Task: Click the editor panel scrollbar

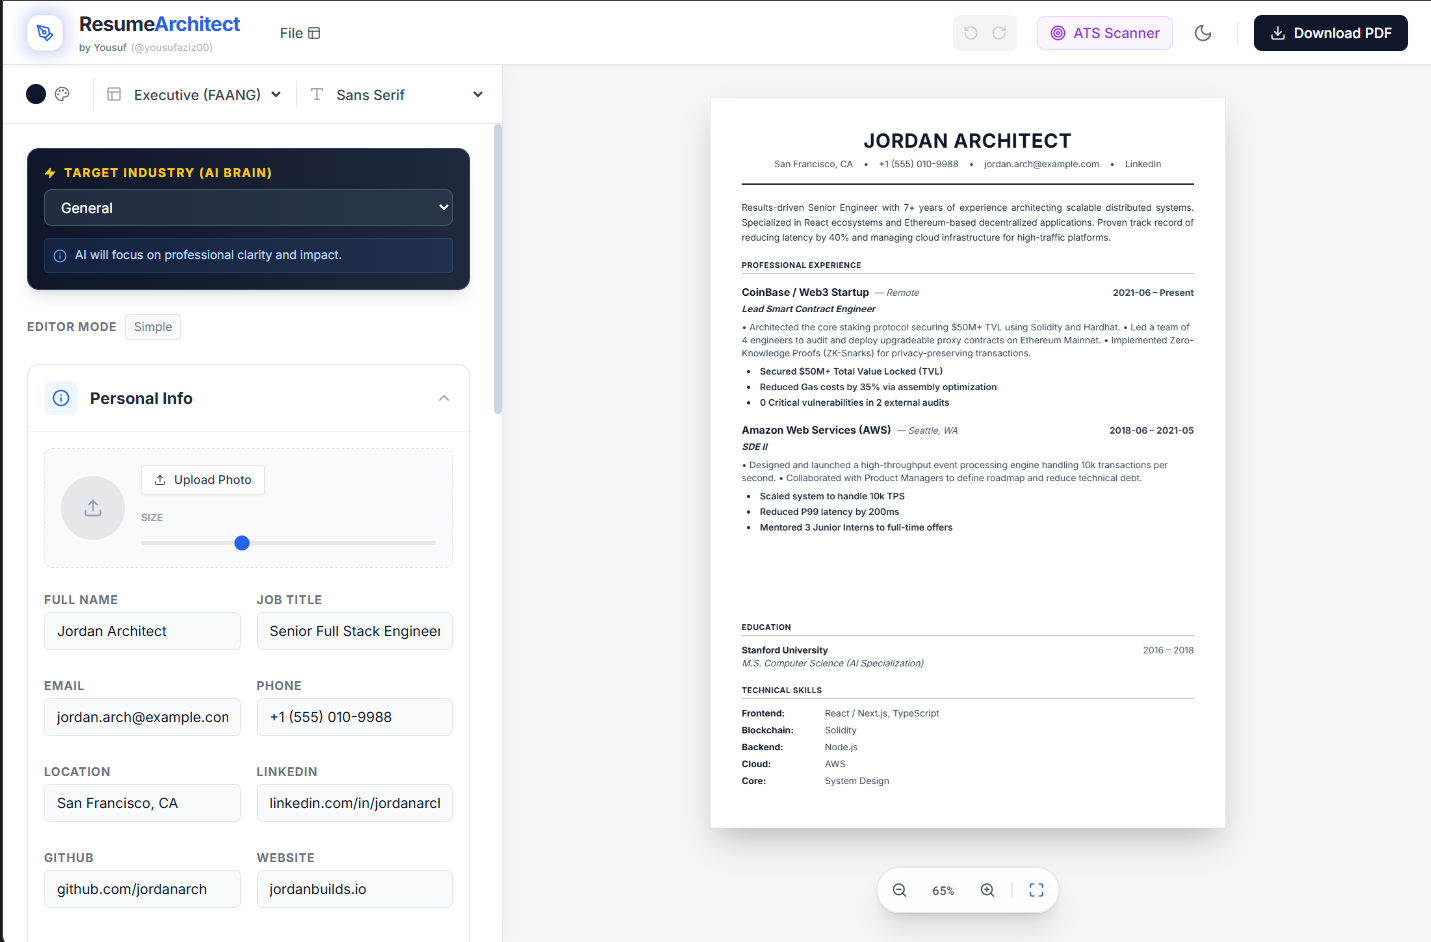Action: click(x=498, y=269)
